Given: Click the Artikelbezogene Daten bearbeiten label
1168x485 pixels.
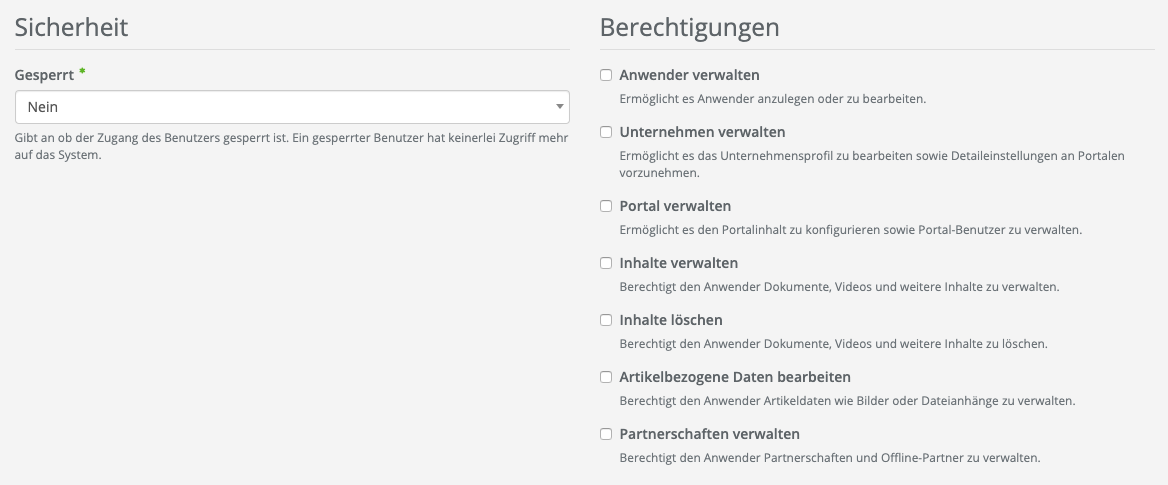Looking at the screenshot, I should click(735, 377).
